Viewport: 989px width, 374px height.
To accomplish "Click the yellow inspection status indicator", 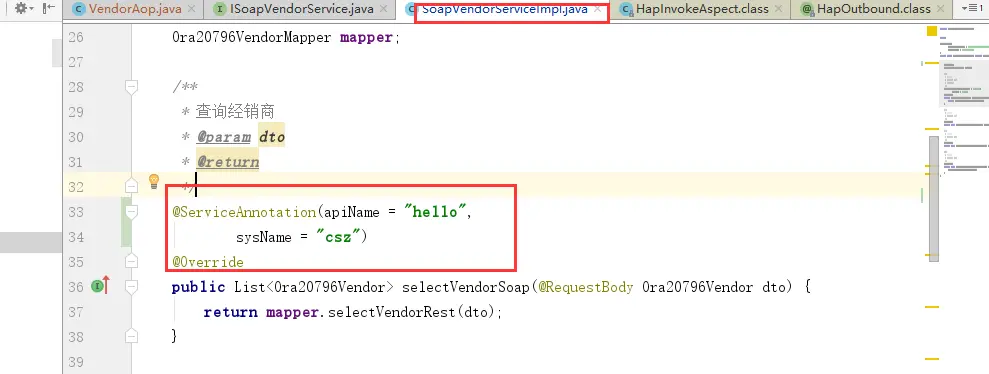I will tap(932, 31).
